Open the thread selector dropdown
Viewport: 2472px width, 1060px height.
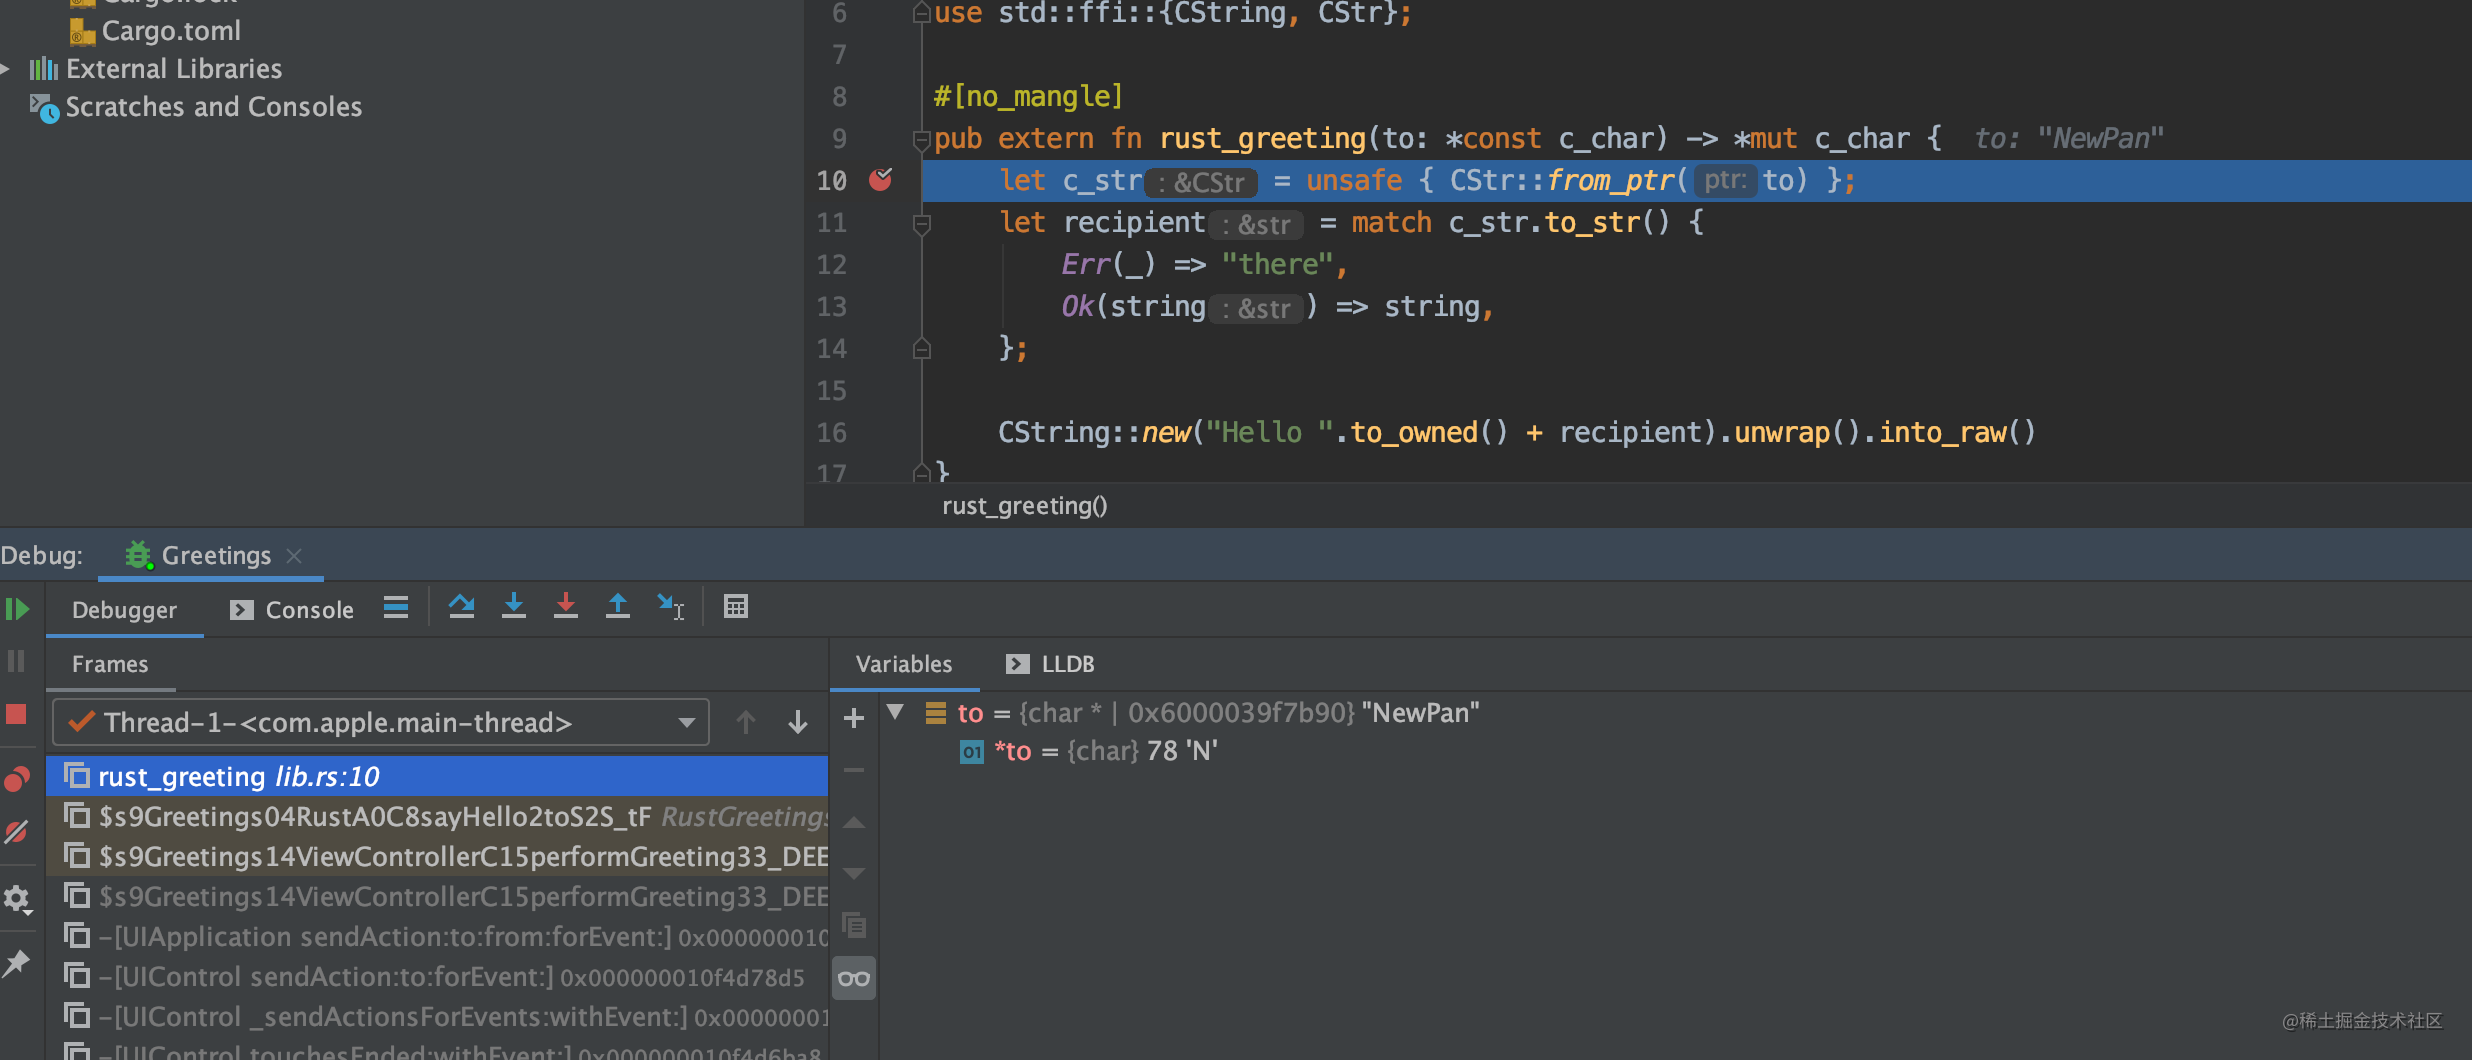(381, 722)
